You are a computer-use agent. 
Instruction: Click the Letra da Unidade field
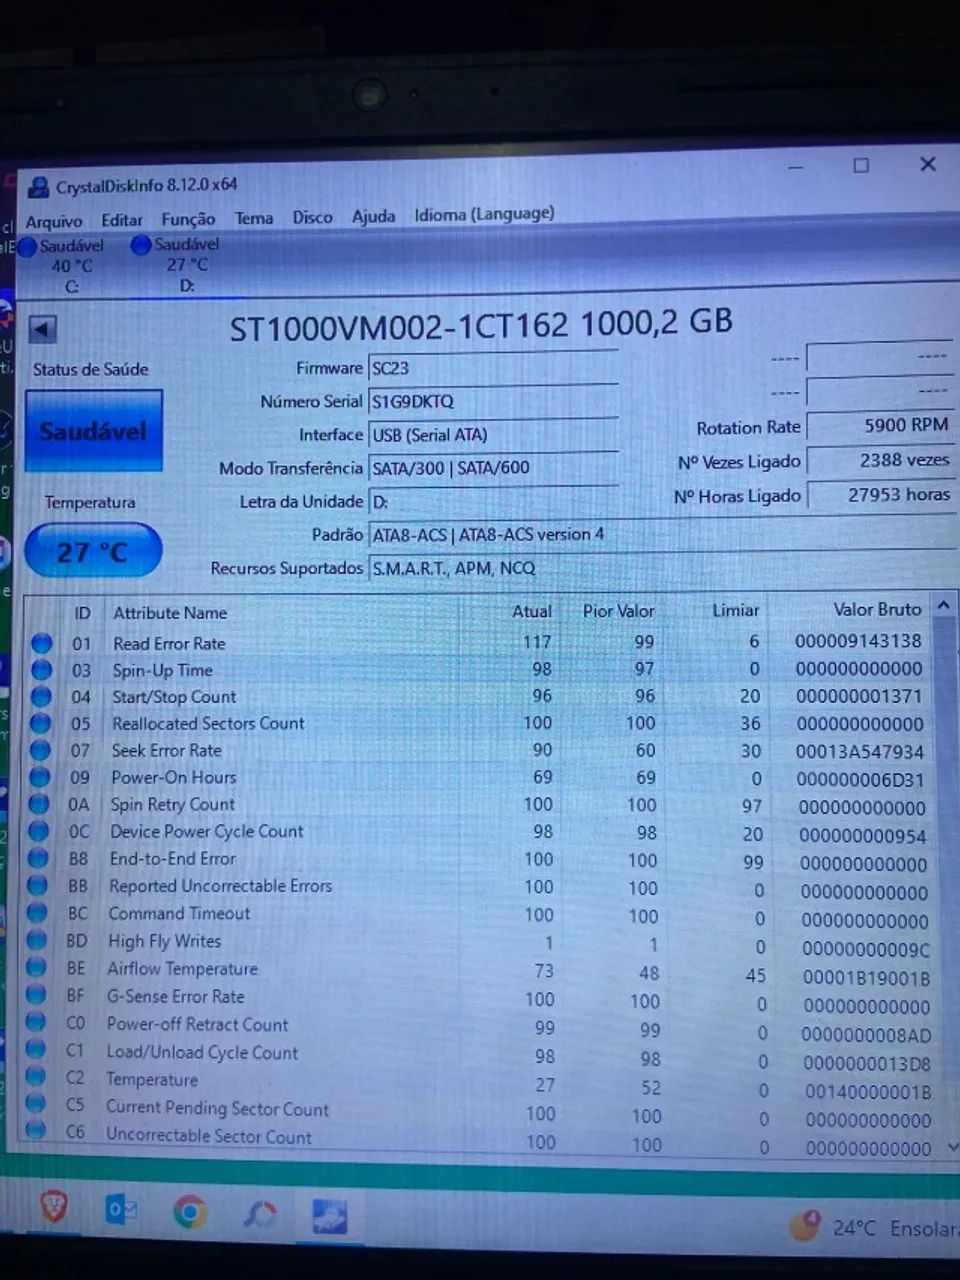click(x=493, y=501)
